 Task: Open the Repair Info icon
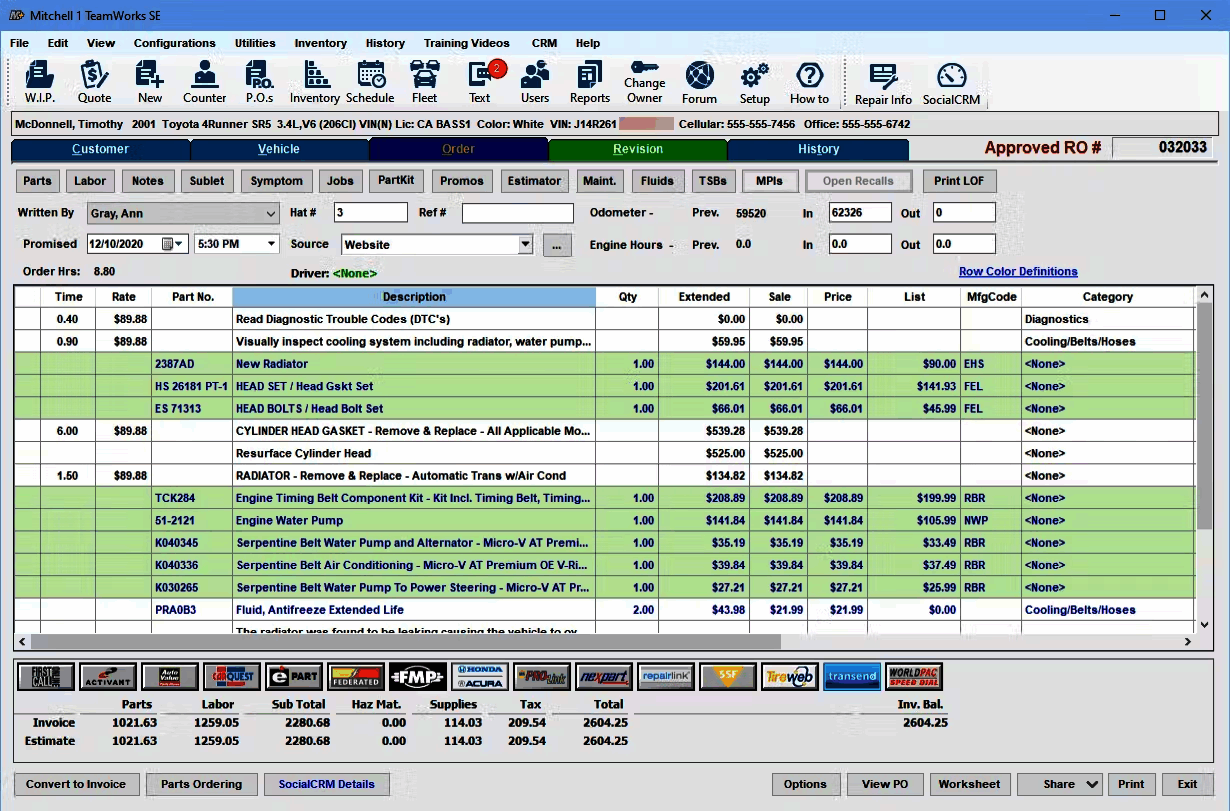[x=883, y=83]
